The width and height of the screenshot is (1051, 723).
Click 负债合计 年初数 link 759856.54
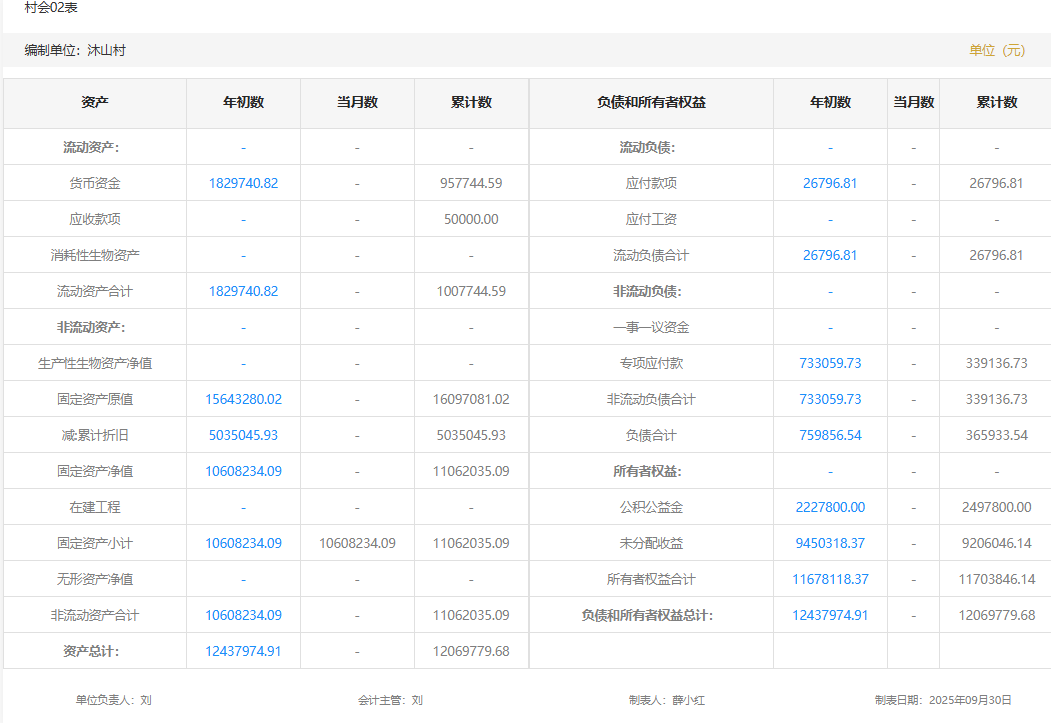coord(830,435)
